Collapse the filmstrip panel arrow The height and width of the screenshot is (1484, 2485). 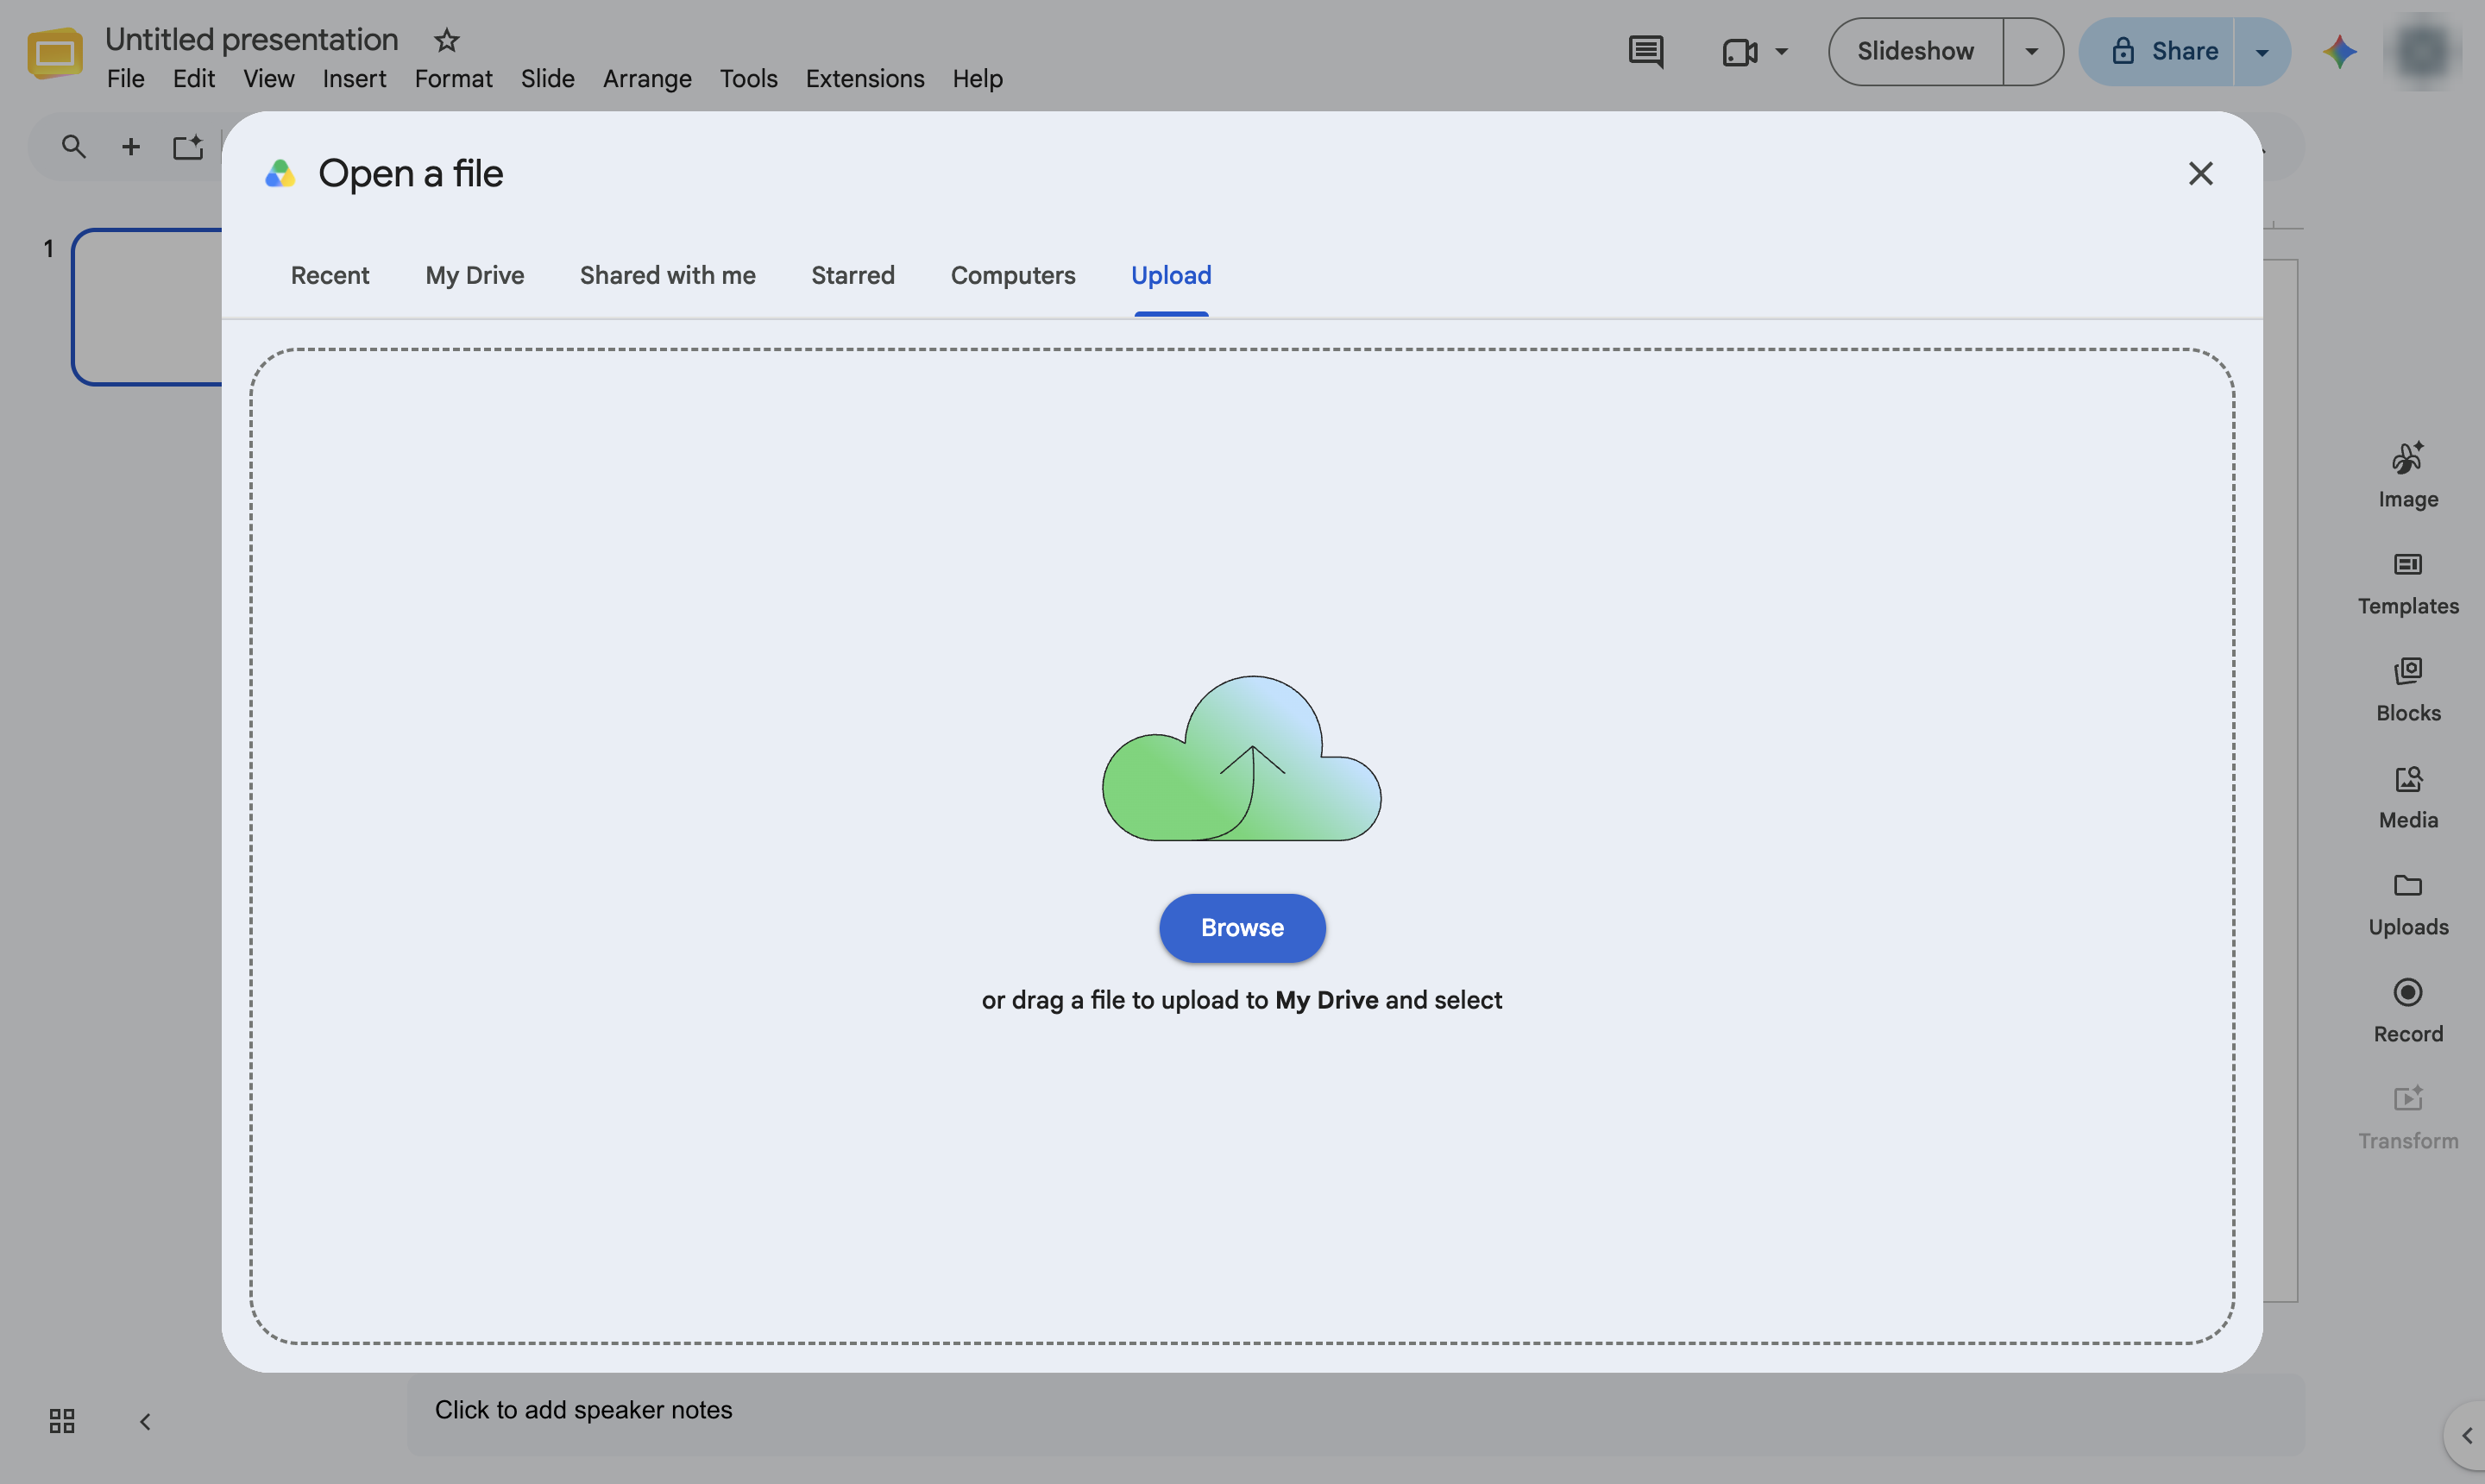[145, 1421]
